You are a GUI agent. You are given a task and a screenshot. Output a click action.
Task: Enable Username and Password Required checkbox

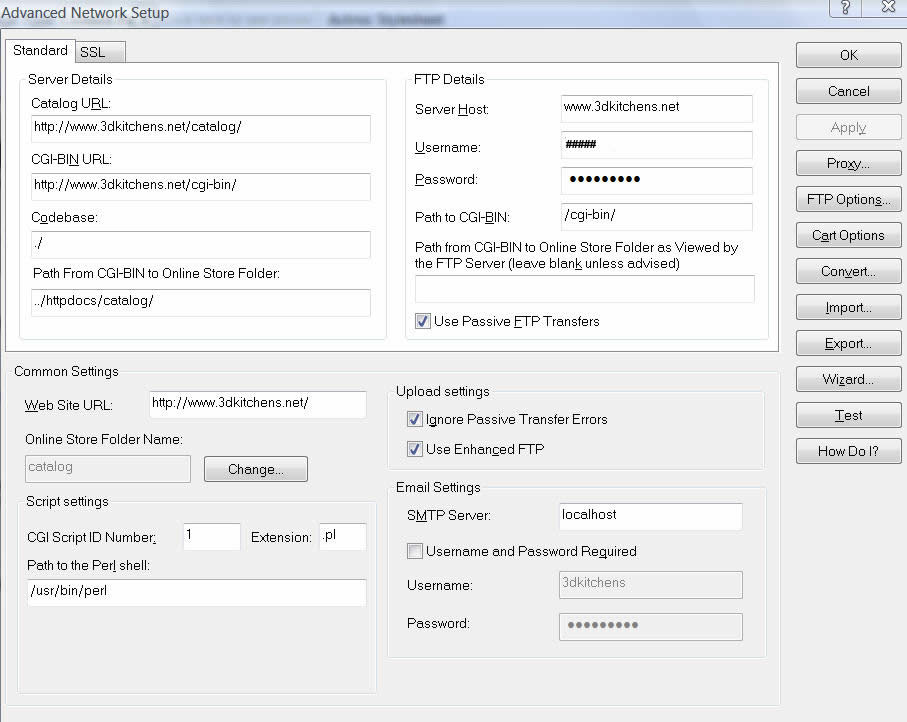click(x=415, y=551)
